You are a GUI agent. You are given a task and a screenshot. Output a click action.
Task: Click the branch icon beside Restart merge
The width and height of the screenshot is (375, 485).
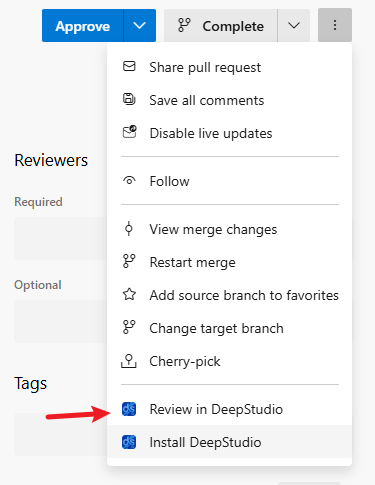point(129,261)
